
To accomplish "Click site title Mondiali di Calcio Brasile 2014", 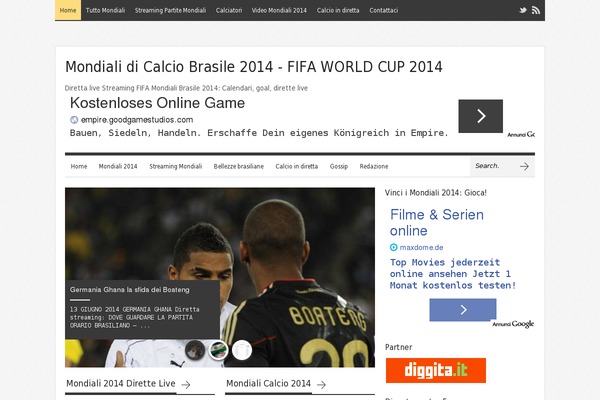I will tap(254, 67).
